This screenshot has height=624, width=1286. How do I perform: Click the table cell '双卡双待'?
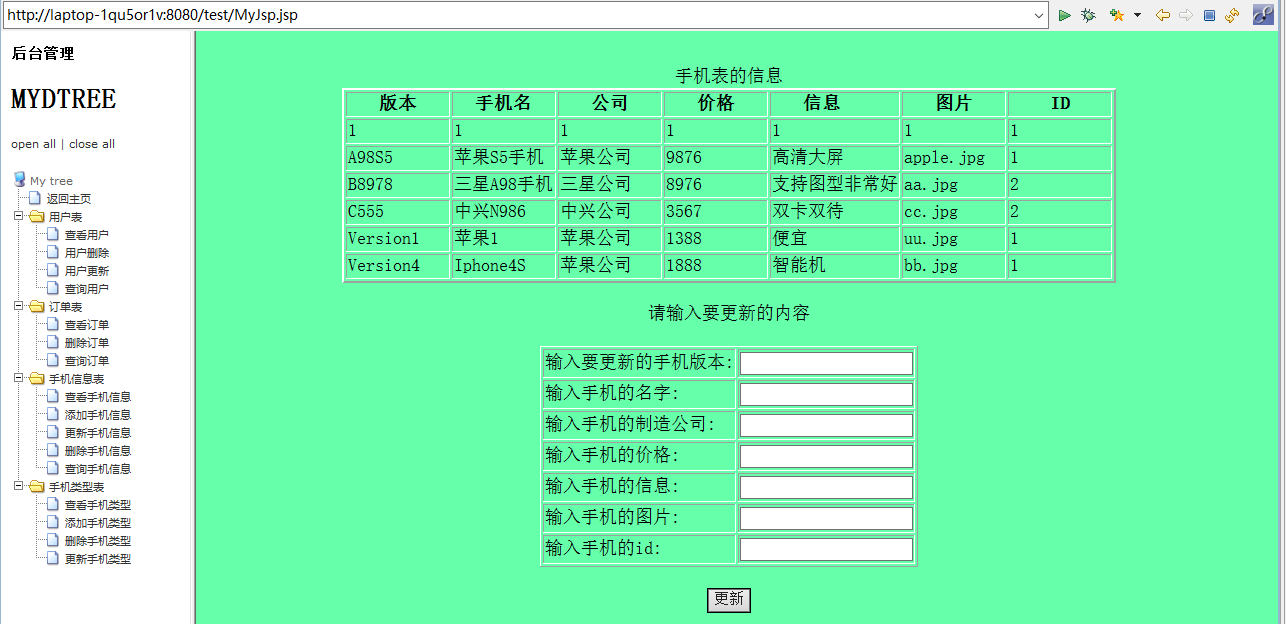pyautogui.click(x=834, y=212)
